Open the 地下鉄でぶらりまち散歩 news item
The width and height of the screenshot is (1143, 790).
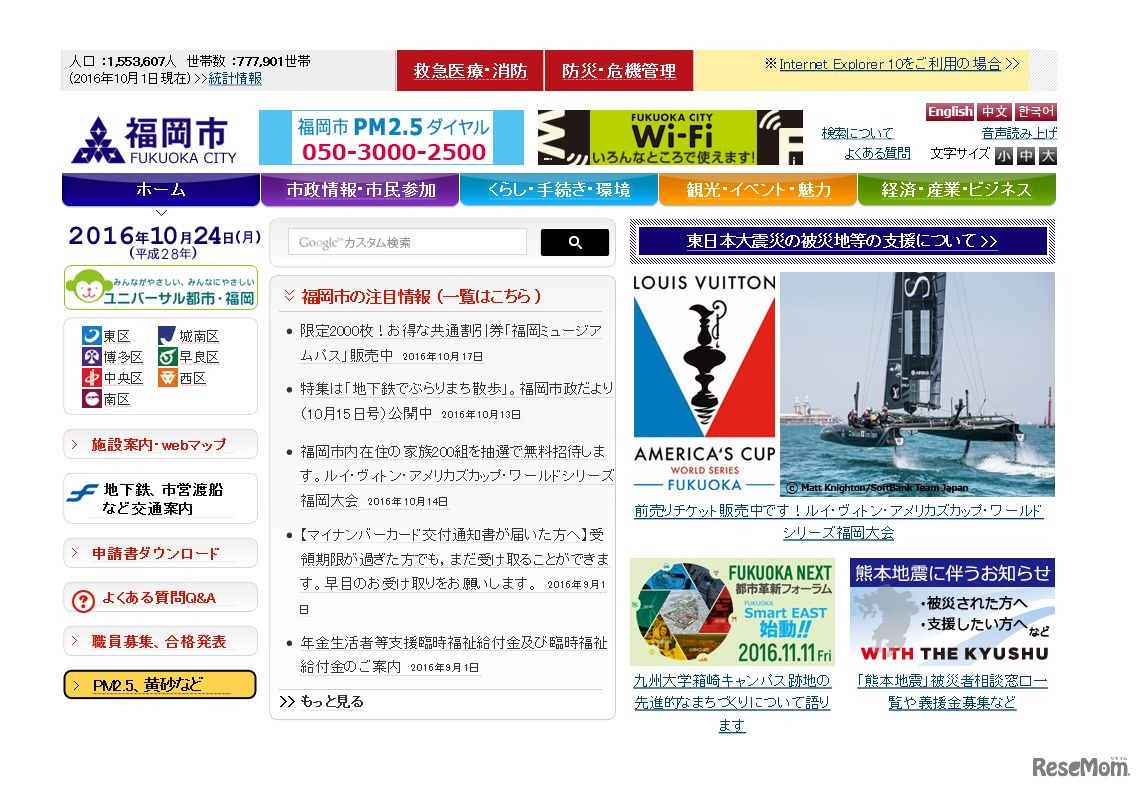pos(456,401)
